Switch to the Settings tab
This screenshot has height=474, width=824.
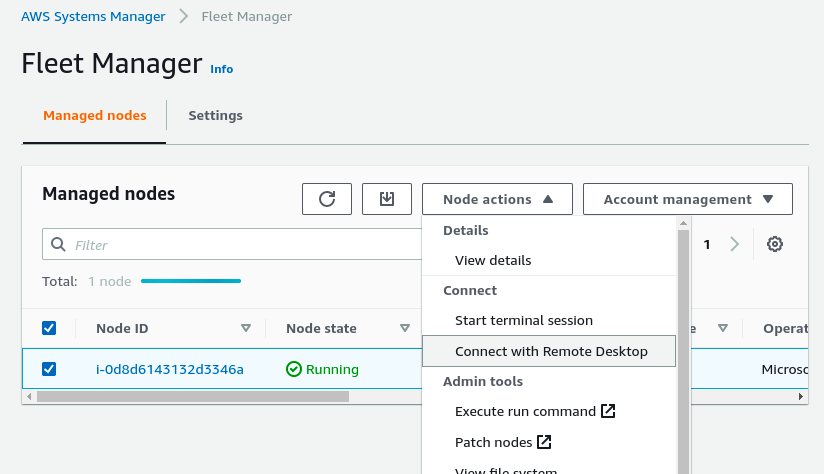[x=215, y=115]
